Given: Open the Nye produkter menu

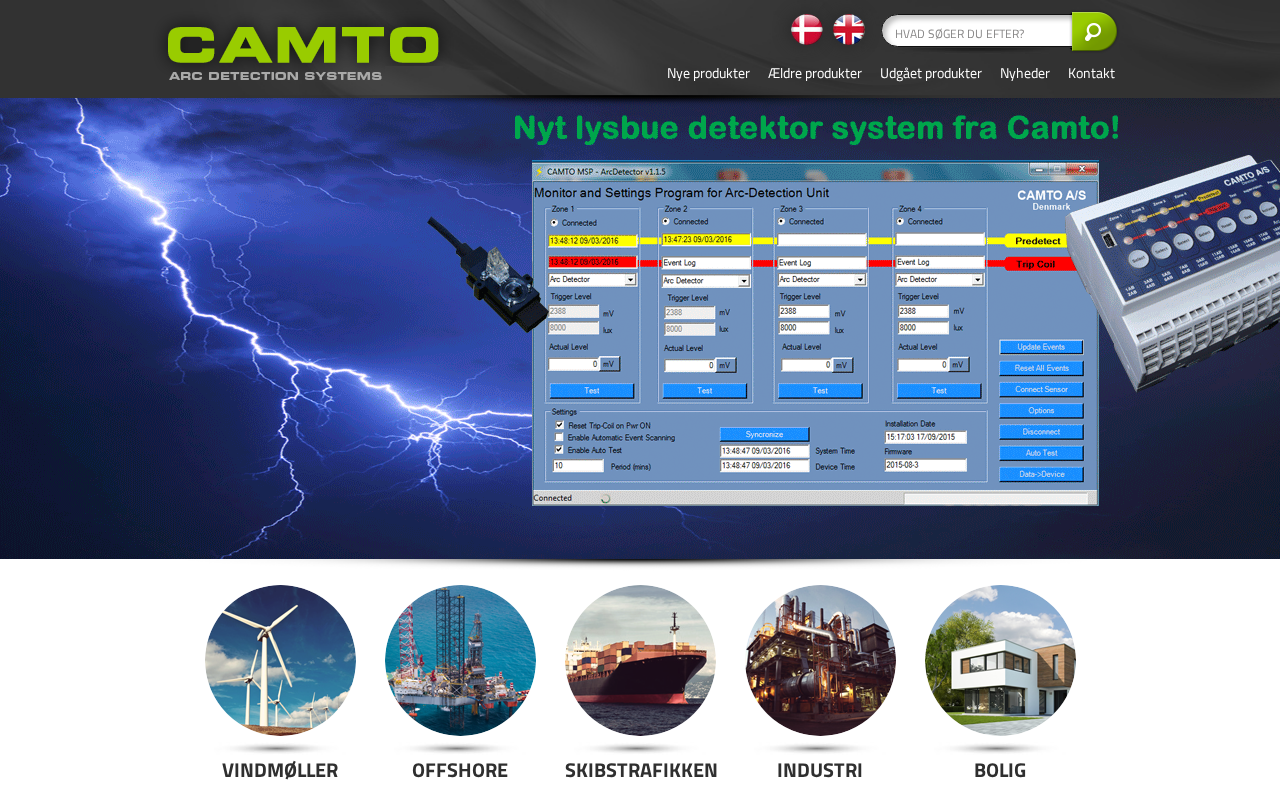Looking at the screenshot, I should [x=708, y=73].
